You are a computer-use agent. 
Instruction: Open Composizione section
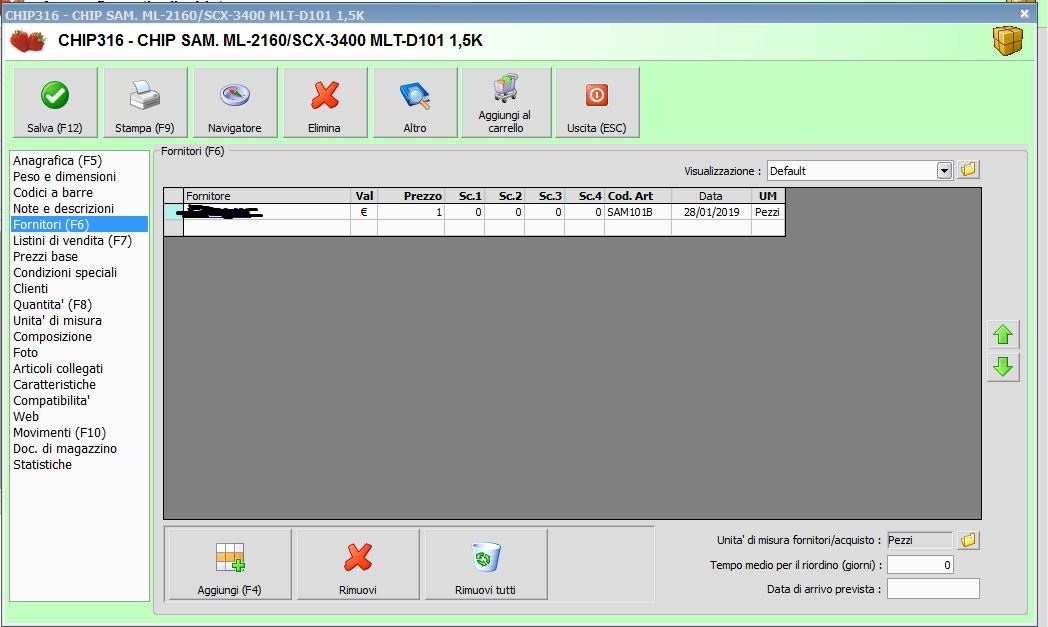(x=52, y=337)
